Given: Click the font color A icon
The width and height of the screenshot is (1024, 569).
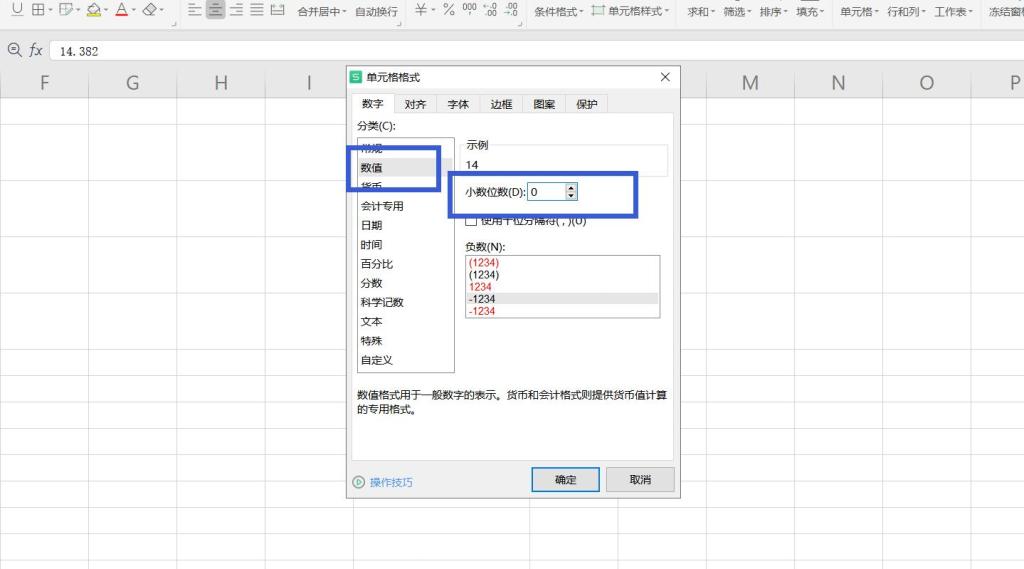Looking at the screenshot, I should (x=121, y=10).
